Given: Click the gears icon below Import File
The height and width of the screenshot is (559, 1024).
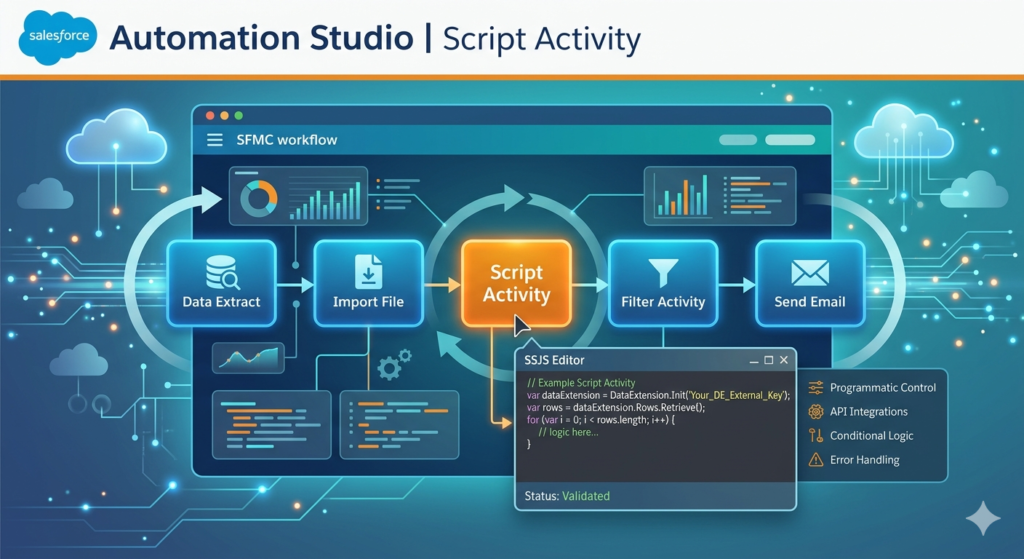Looking at the screenshot, I should tap(394, 364).
